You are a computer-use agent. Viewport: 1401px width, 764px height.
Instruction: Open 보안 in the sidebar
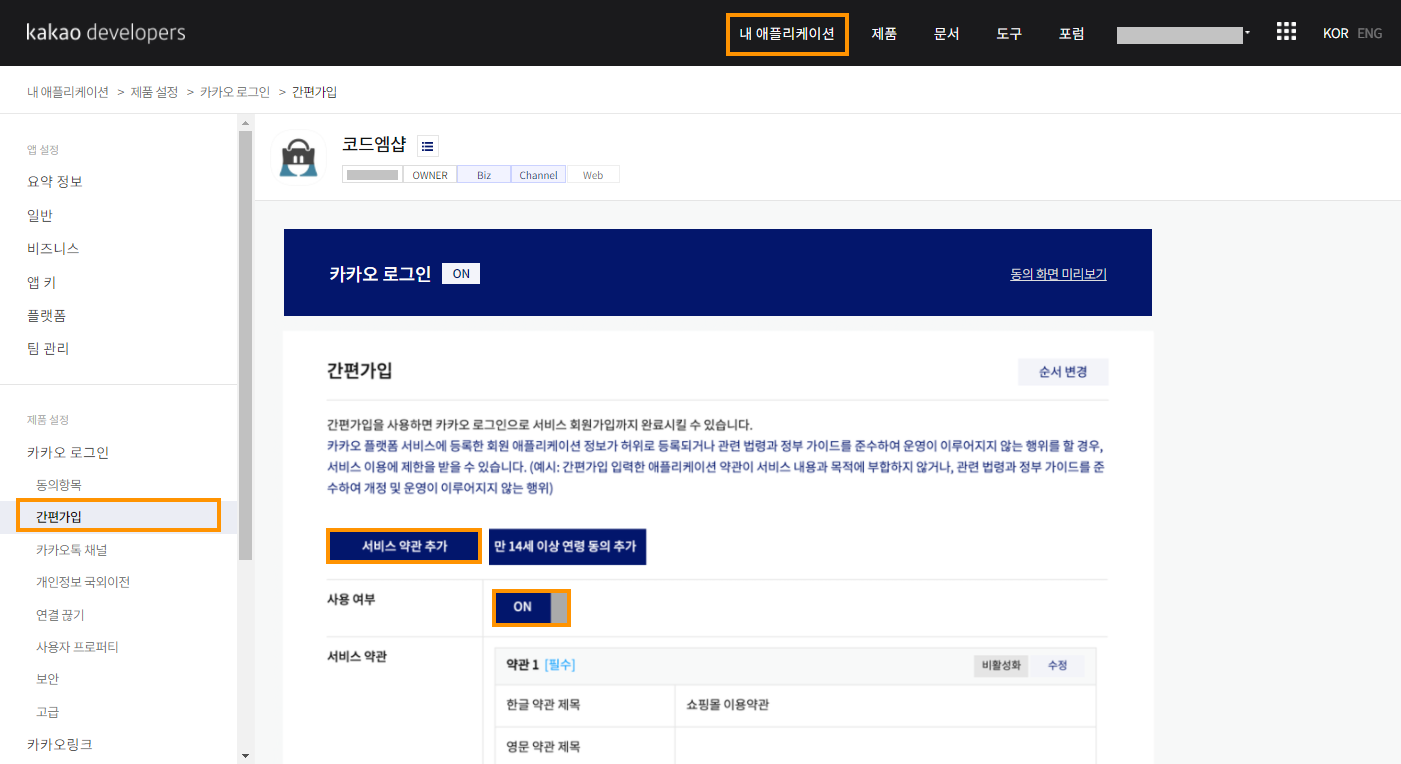(x=47, y=679)
